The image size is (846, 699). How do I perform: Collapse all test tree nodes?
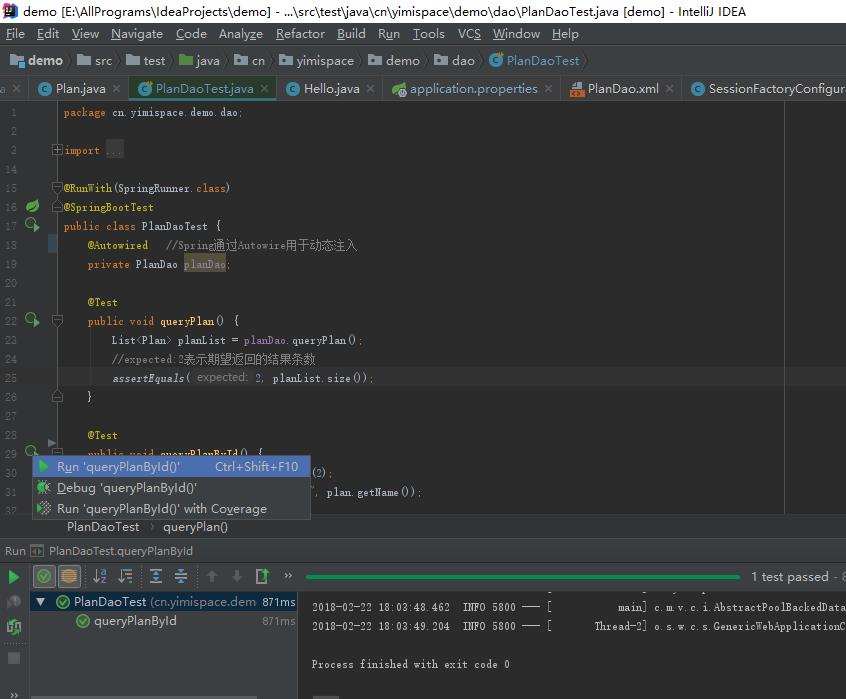pos(181,577)
